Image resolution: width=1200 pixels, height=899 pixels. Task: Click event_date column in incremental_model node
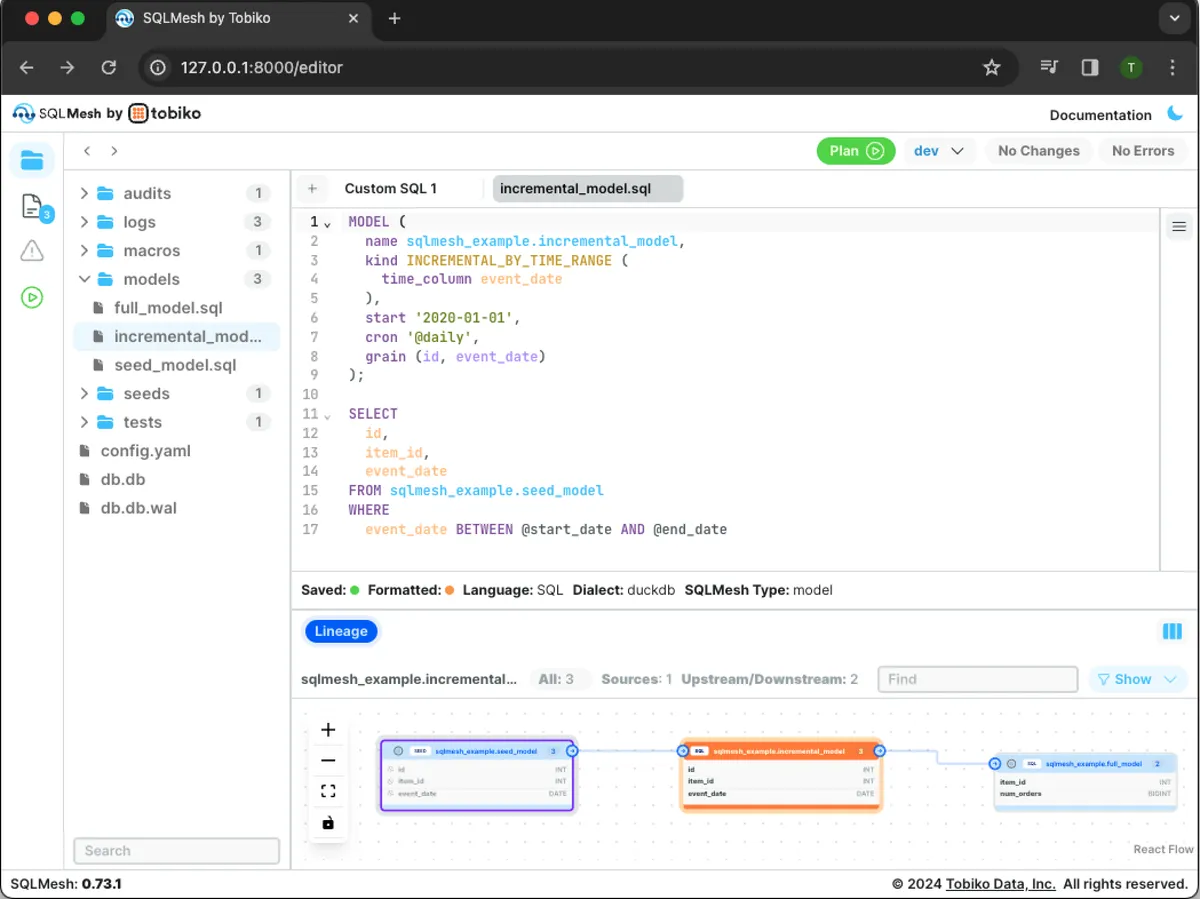tap(780, 794)
